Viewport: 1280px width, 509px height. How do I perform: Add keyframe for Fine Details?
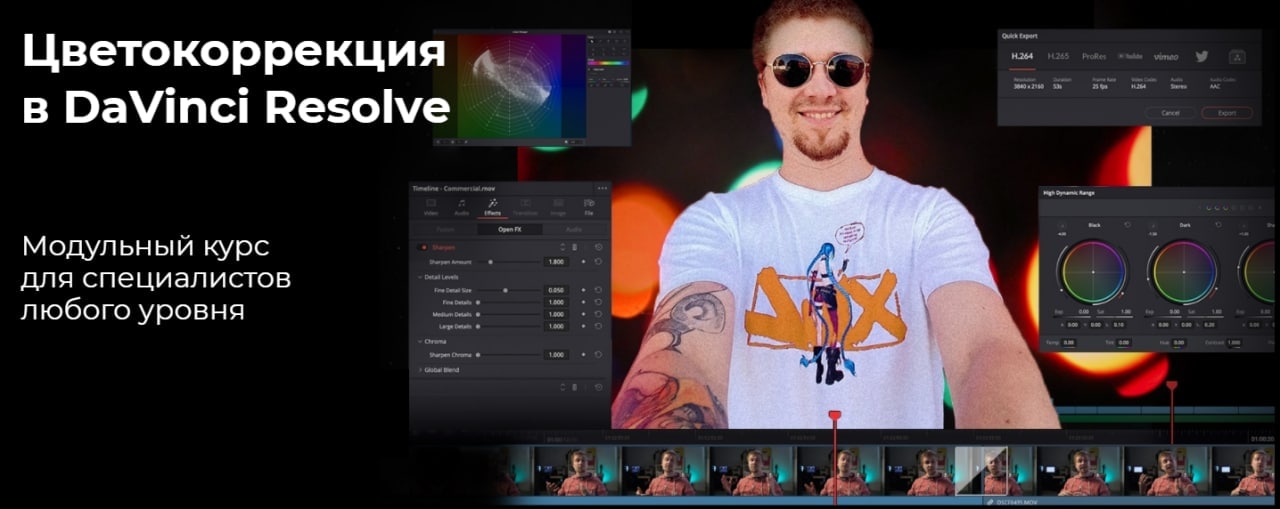(x=584, y=302)
